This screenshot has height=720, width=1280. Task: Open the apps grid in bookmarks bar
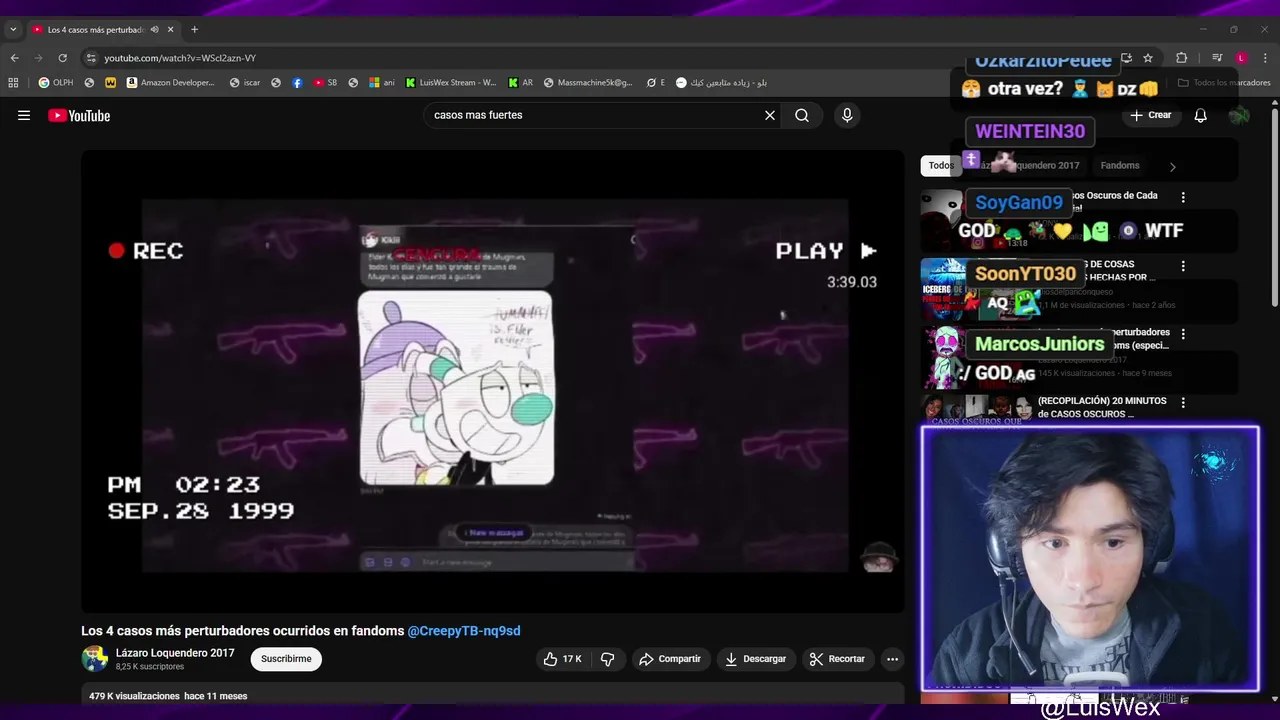click(x=14, y=83)
